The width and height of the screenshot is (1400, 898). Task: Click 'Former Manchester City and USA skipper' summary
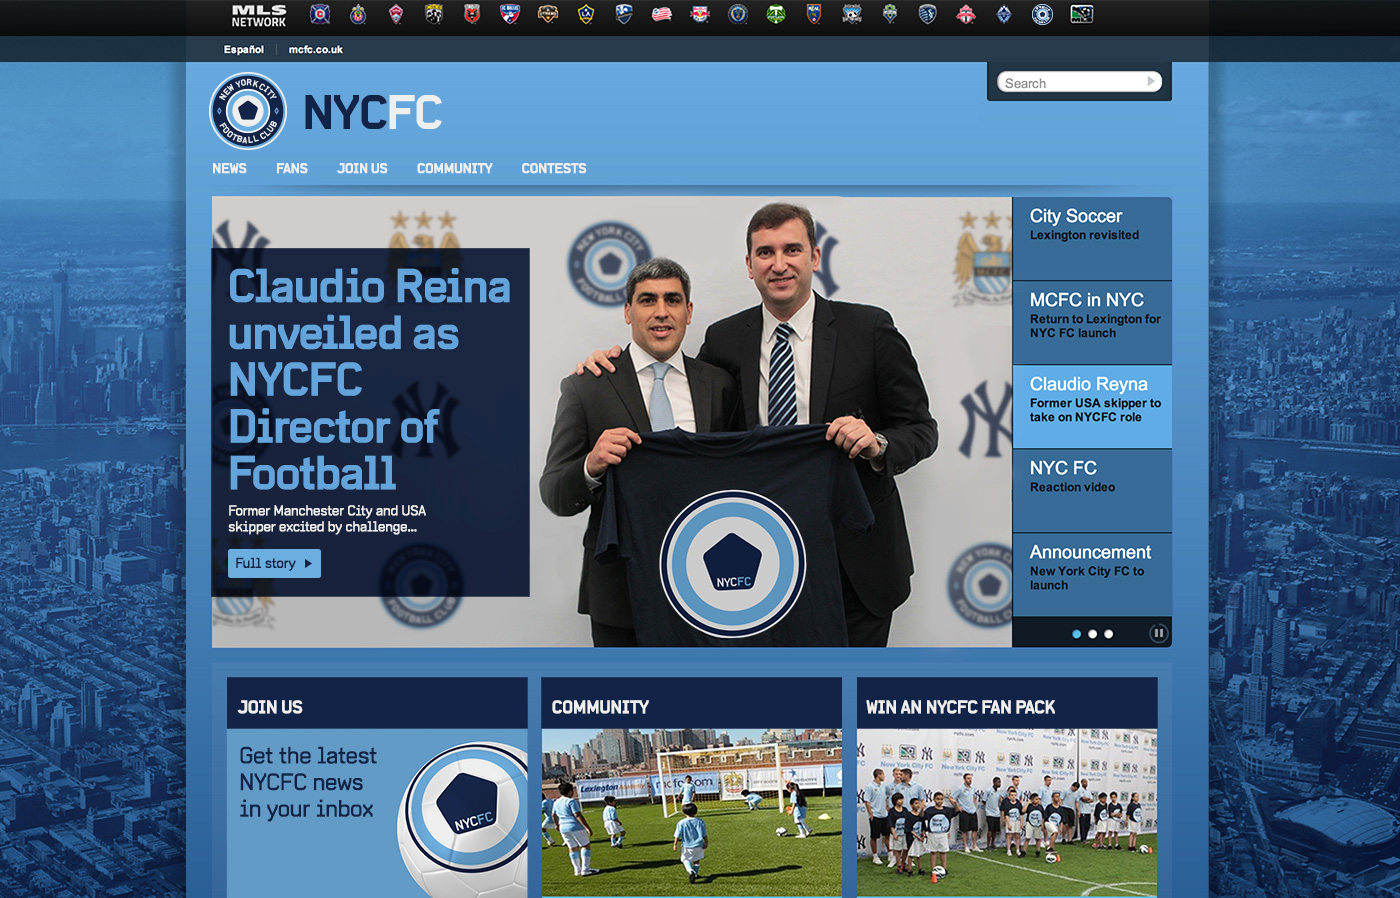tap(327, 518)
